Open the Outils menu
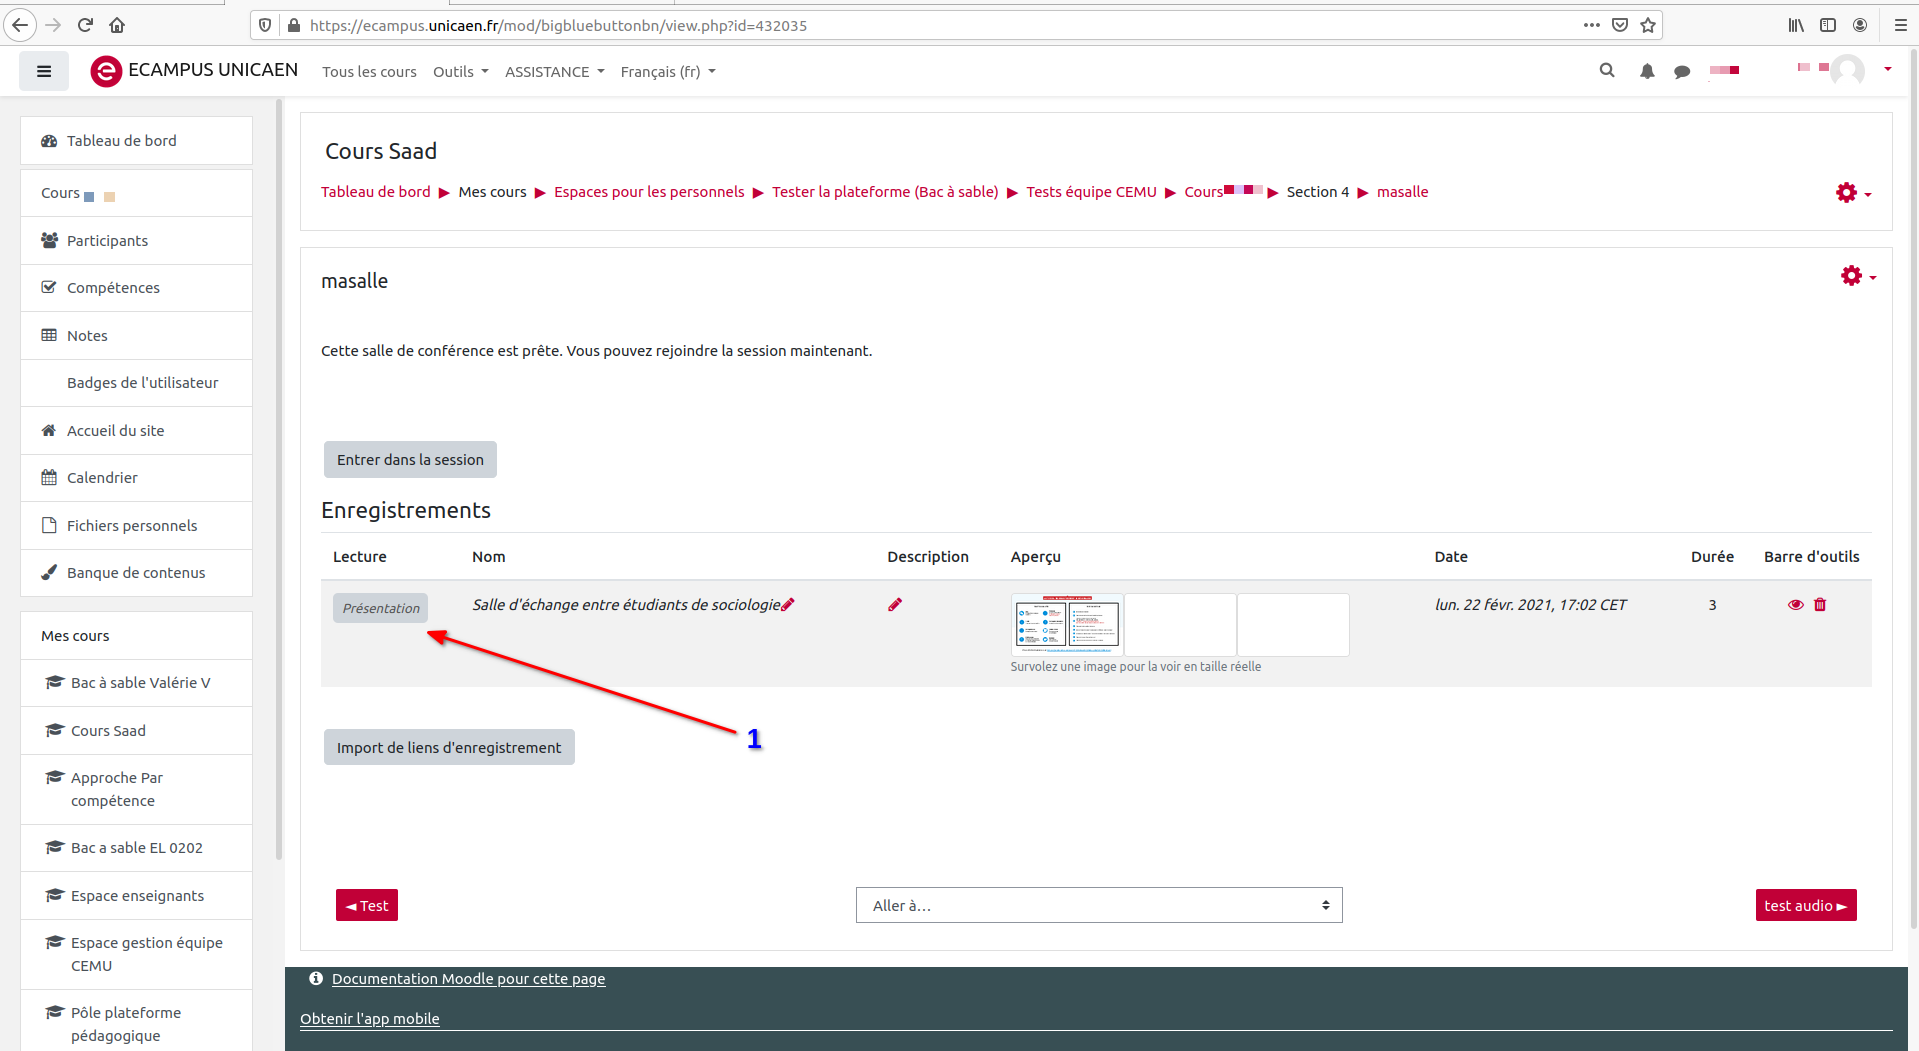 click(x=460, y=72)
